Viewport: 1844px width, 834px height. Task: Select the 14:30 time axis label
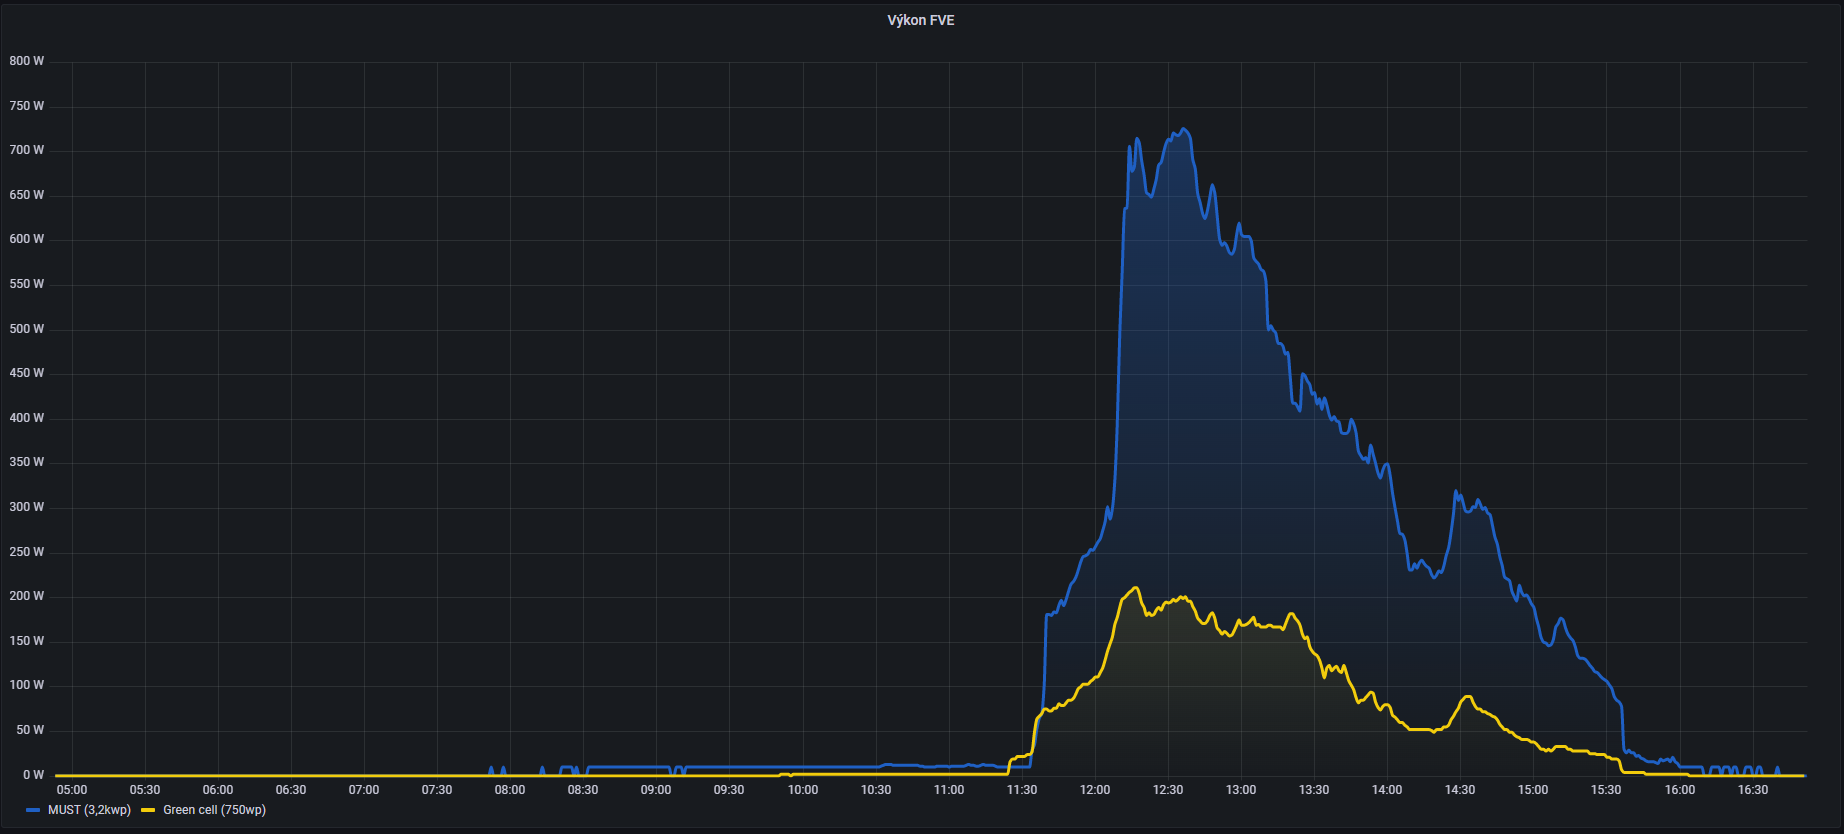(1460, 790)
